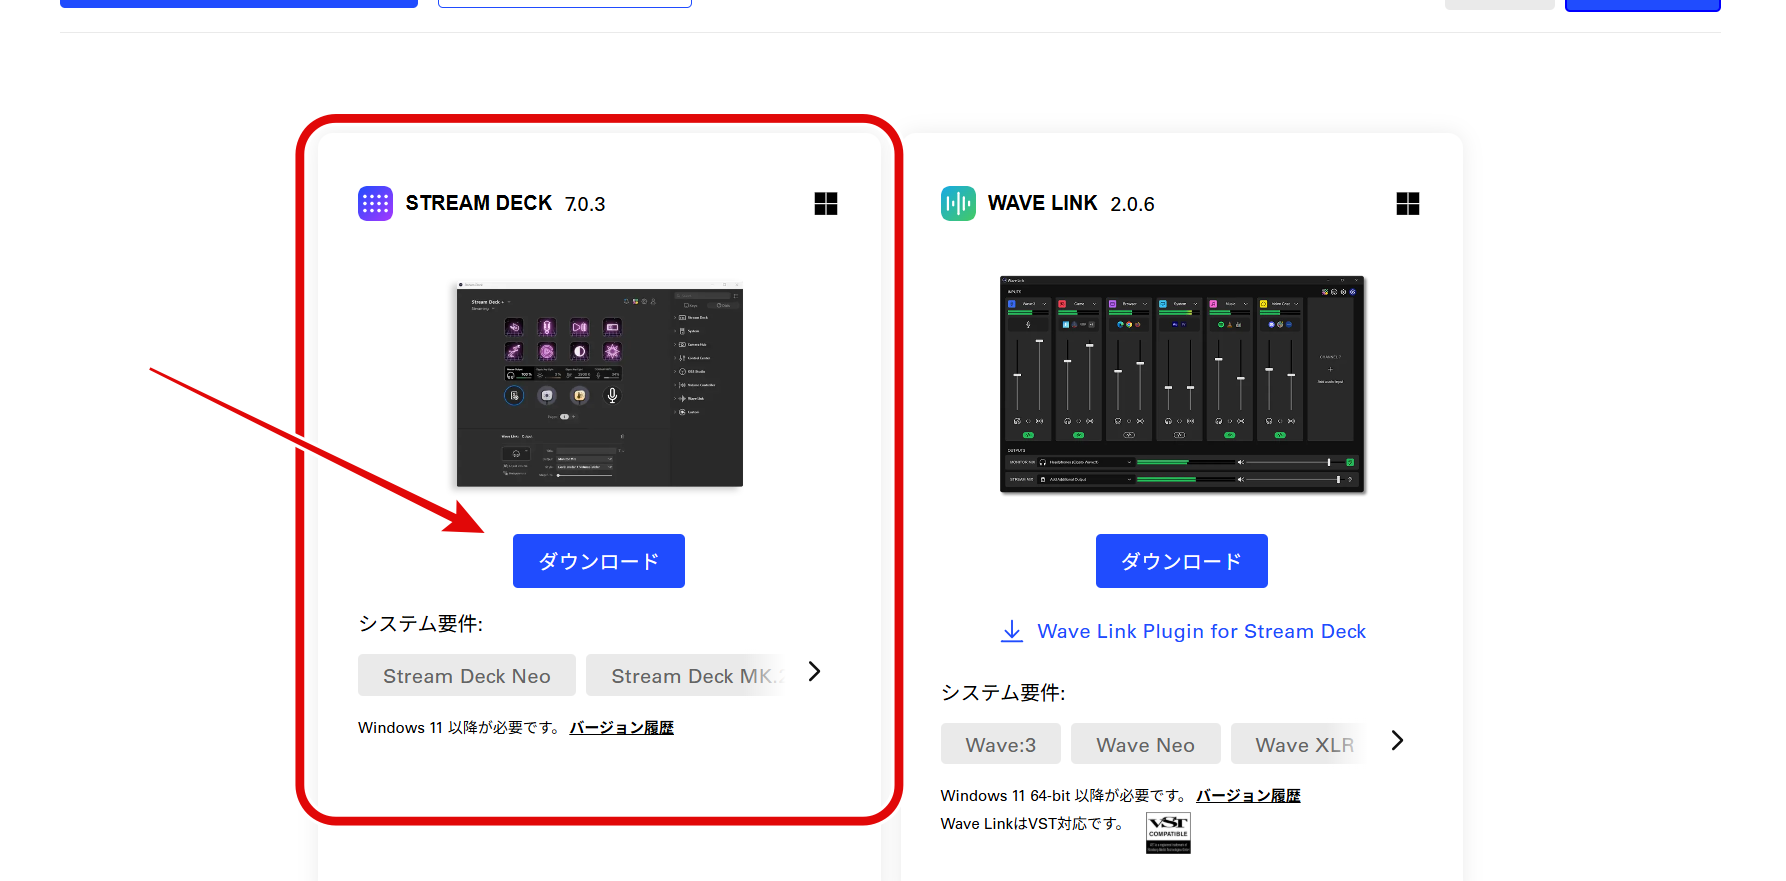Select the Wave:3 device chip
The width and height of the screenshot is (1786, 881).
[x=1000, y=745]
